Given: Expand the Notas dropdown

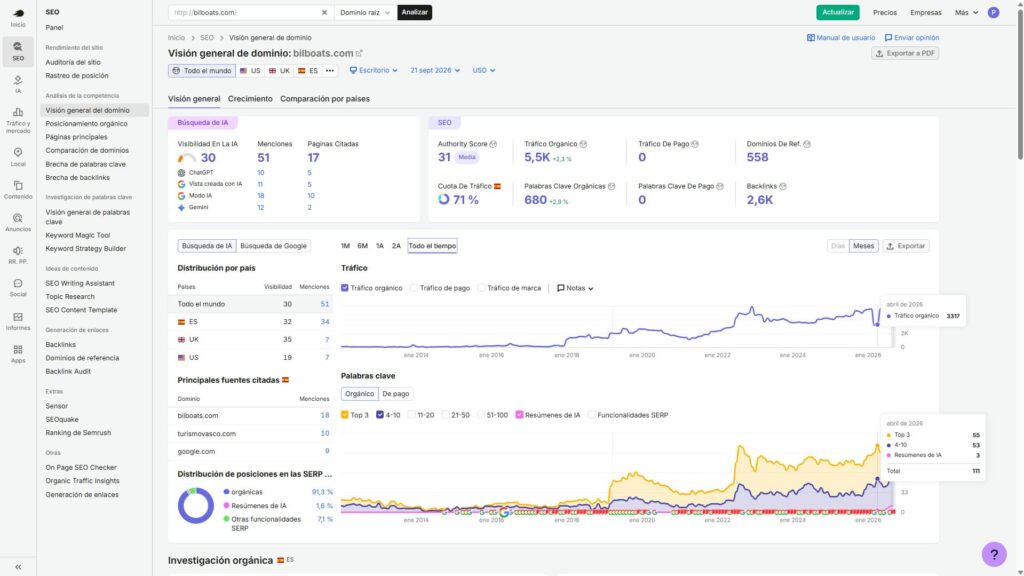Looking at the screenshot, I should tap(575, 288).
